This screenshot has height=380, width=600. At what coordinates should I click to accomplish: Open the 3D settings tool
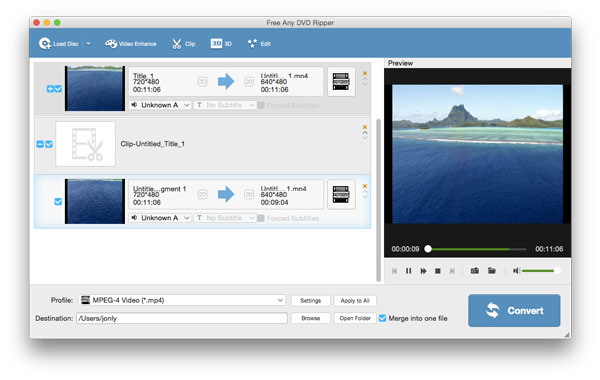221,44
